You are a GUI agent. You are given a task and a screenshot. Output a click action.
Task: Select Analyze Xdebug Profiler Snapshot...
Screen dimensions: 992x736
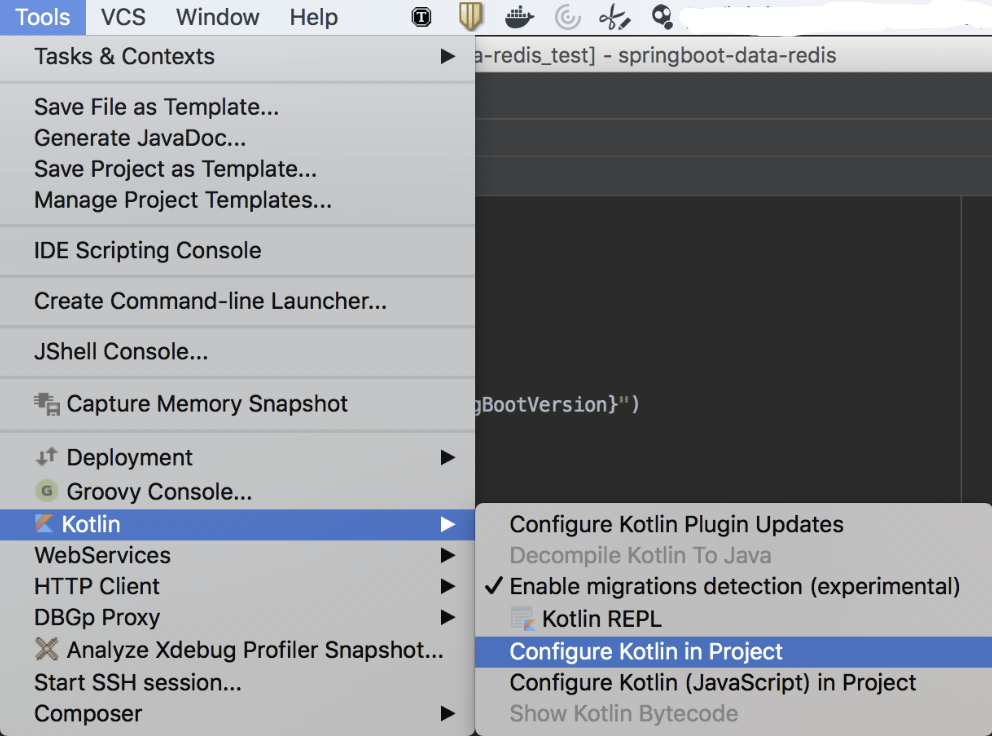(237, 650)
